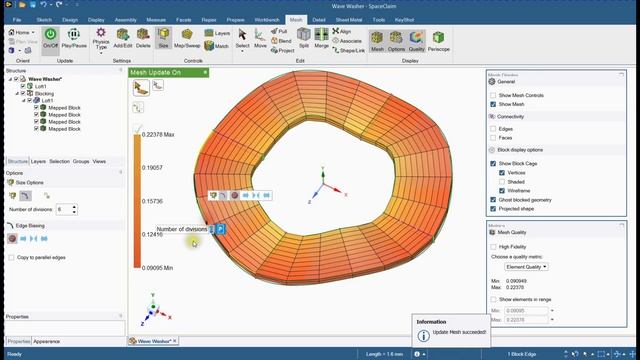640x360 pixels.
Task: Check Copy to parallel edges
Action: (11, 258)
